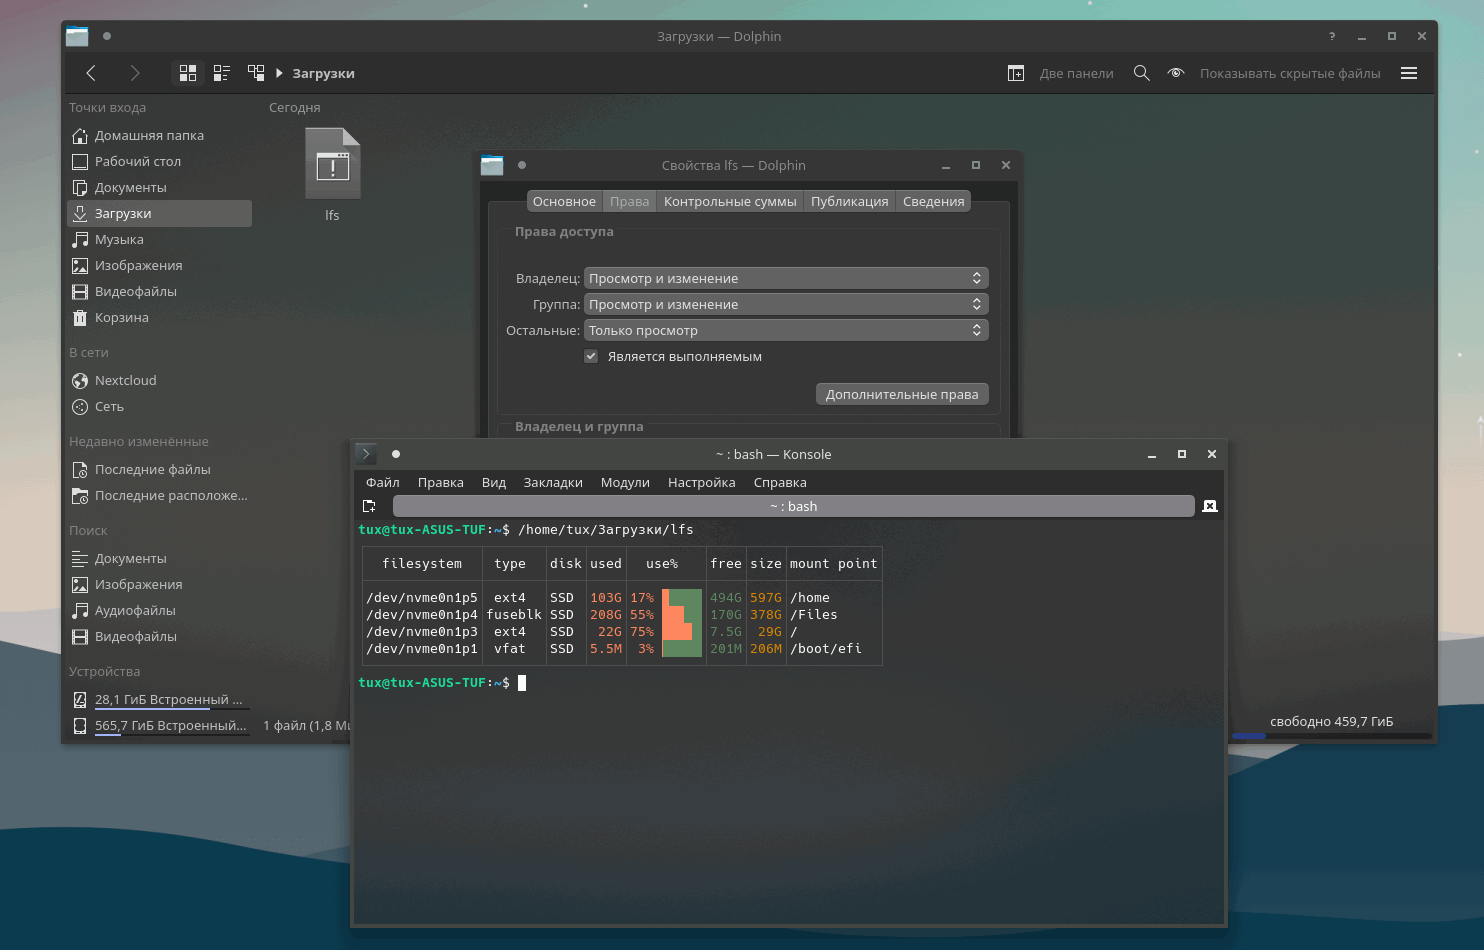Open the Музыка place in sidebar
This screenshot has height=950, width=1484.
(x=159, y=239)
